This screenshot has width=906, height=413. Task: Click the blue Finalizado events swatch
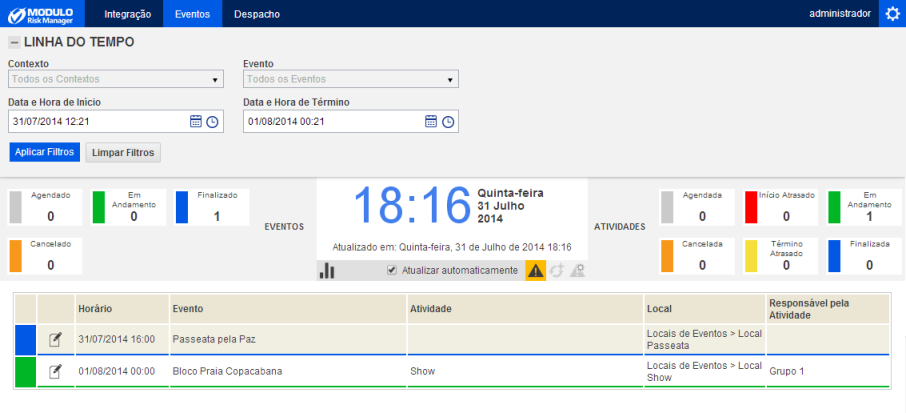(x=181, y=207)
